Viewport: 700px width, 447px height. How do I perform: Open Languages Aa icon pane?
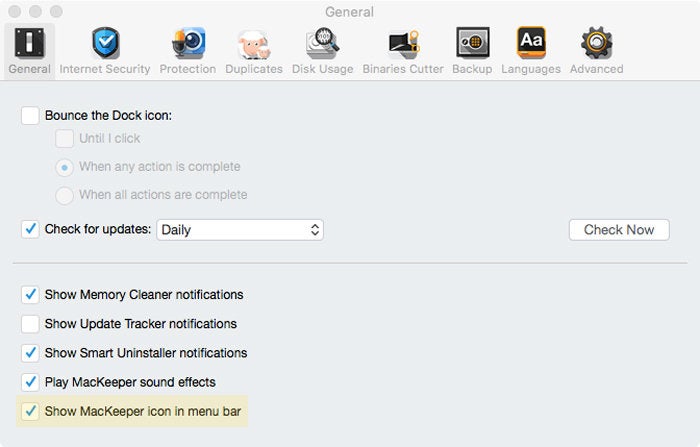[x=531, y=43]
